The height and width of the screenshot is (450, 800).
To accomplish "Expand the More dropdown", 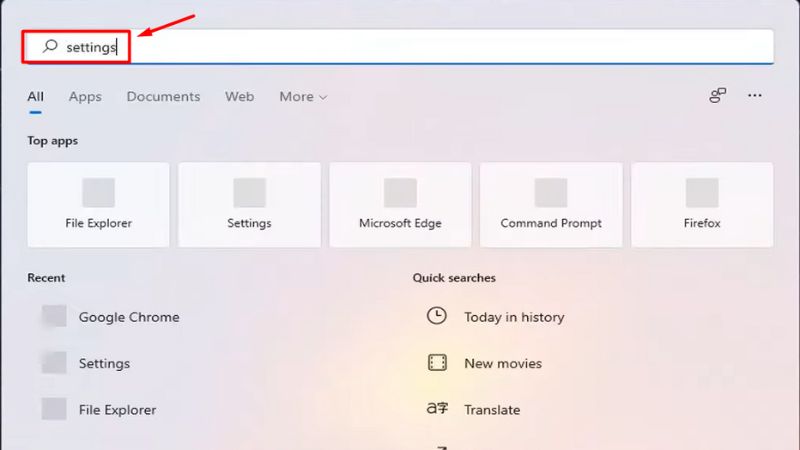I will pyautogui.click(x=303, y=96).
